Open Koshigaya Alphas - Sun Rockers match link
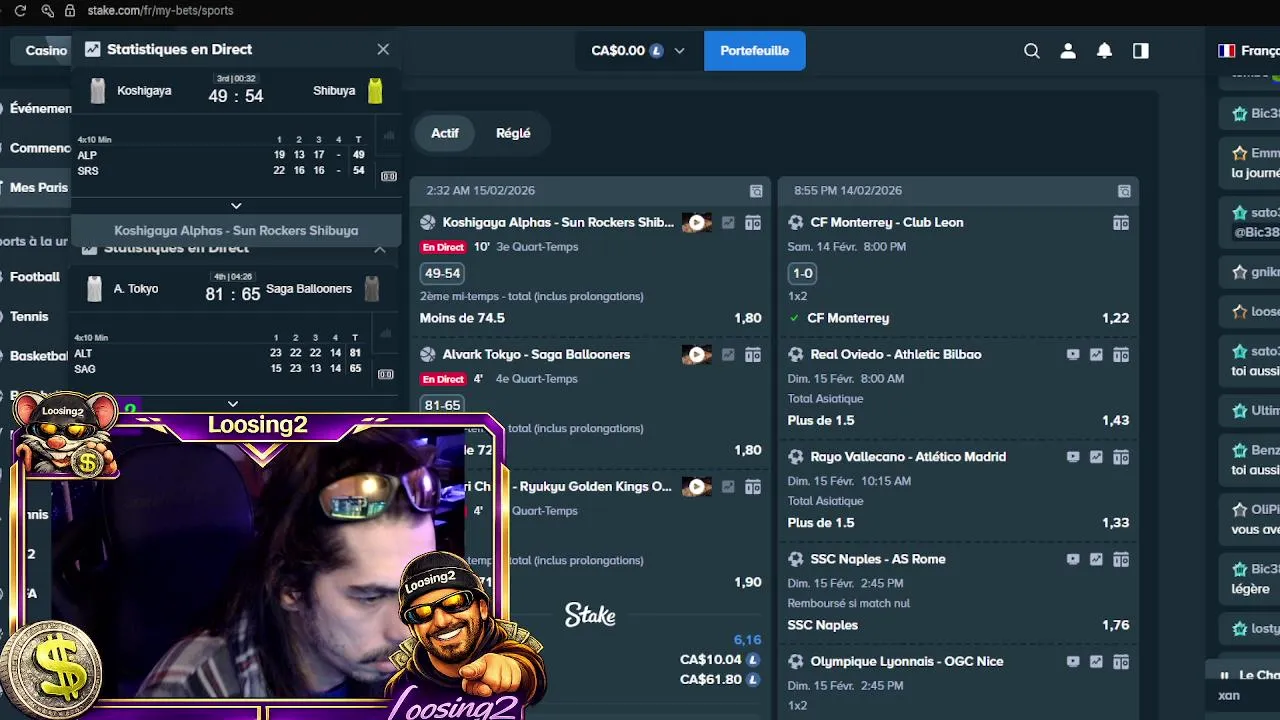This screenshot has width=1280, height=720. (558, 223)
